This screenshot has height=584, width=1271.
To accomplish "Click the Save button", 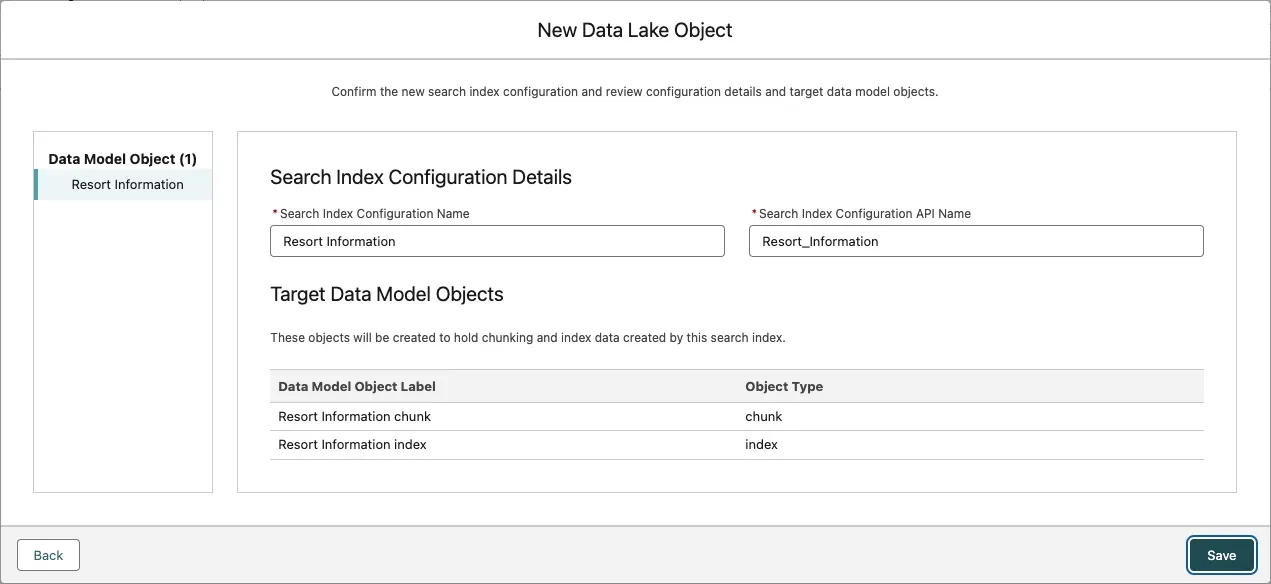I will [x=1221, y=555].
